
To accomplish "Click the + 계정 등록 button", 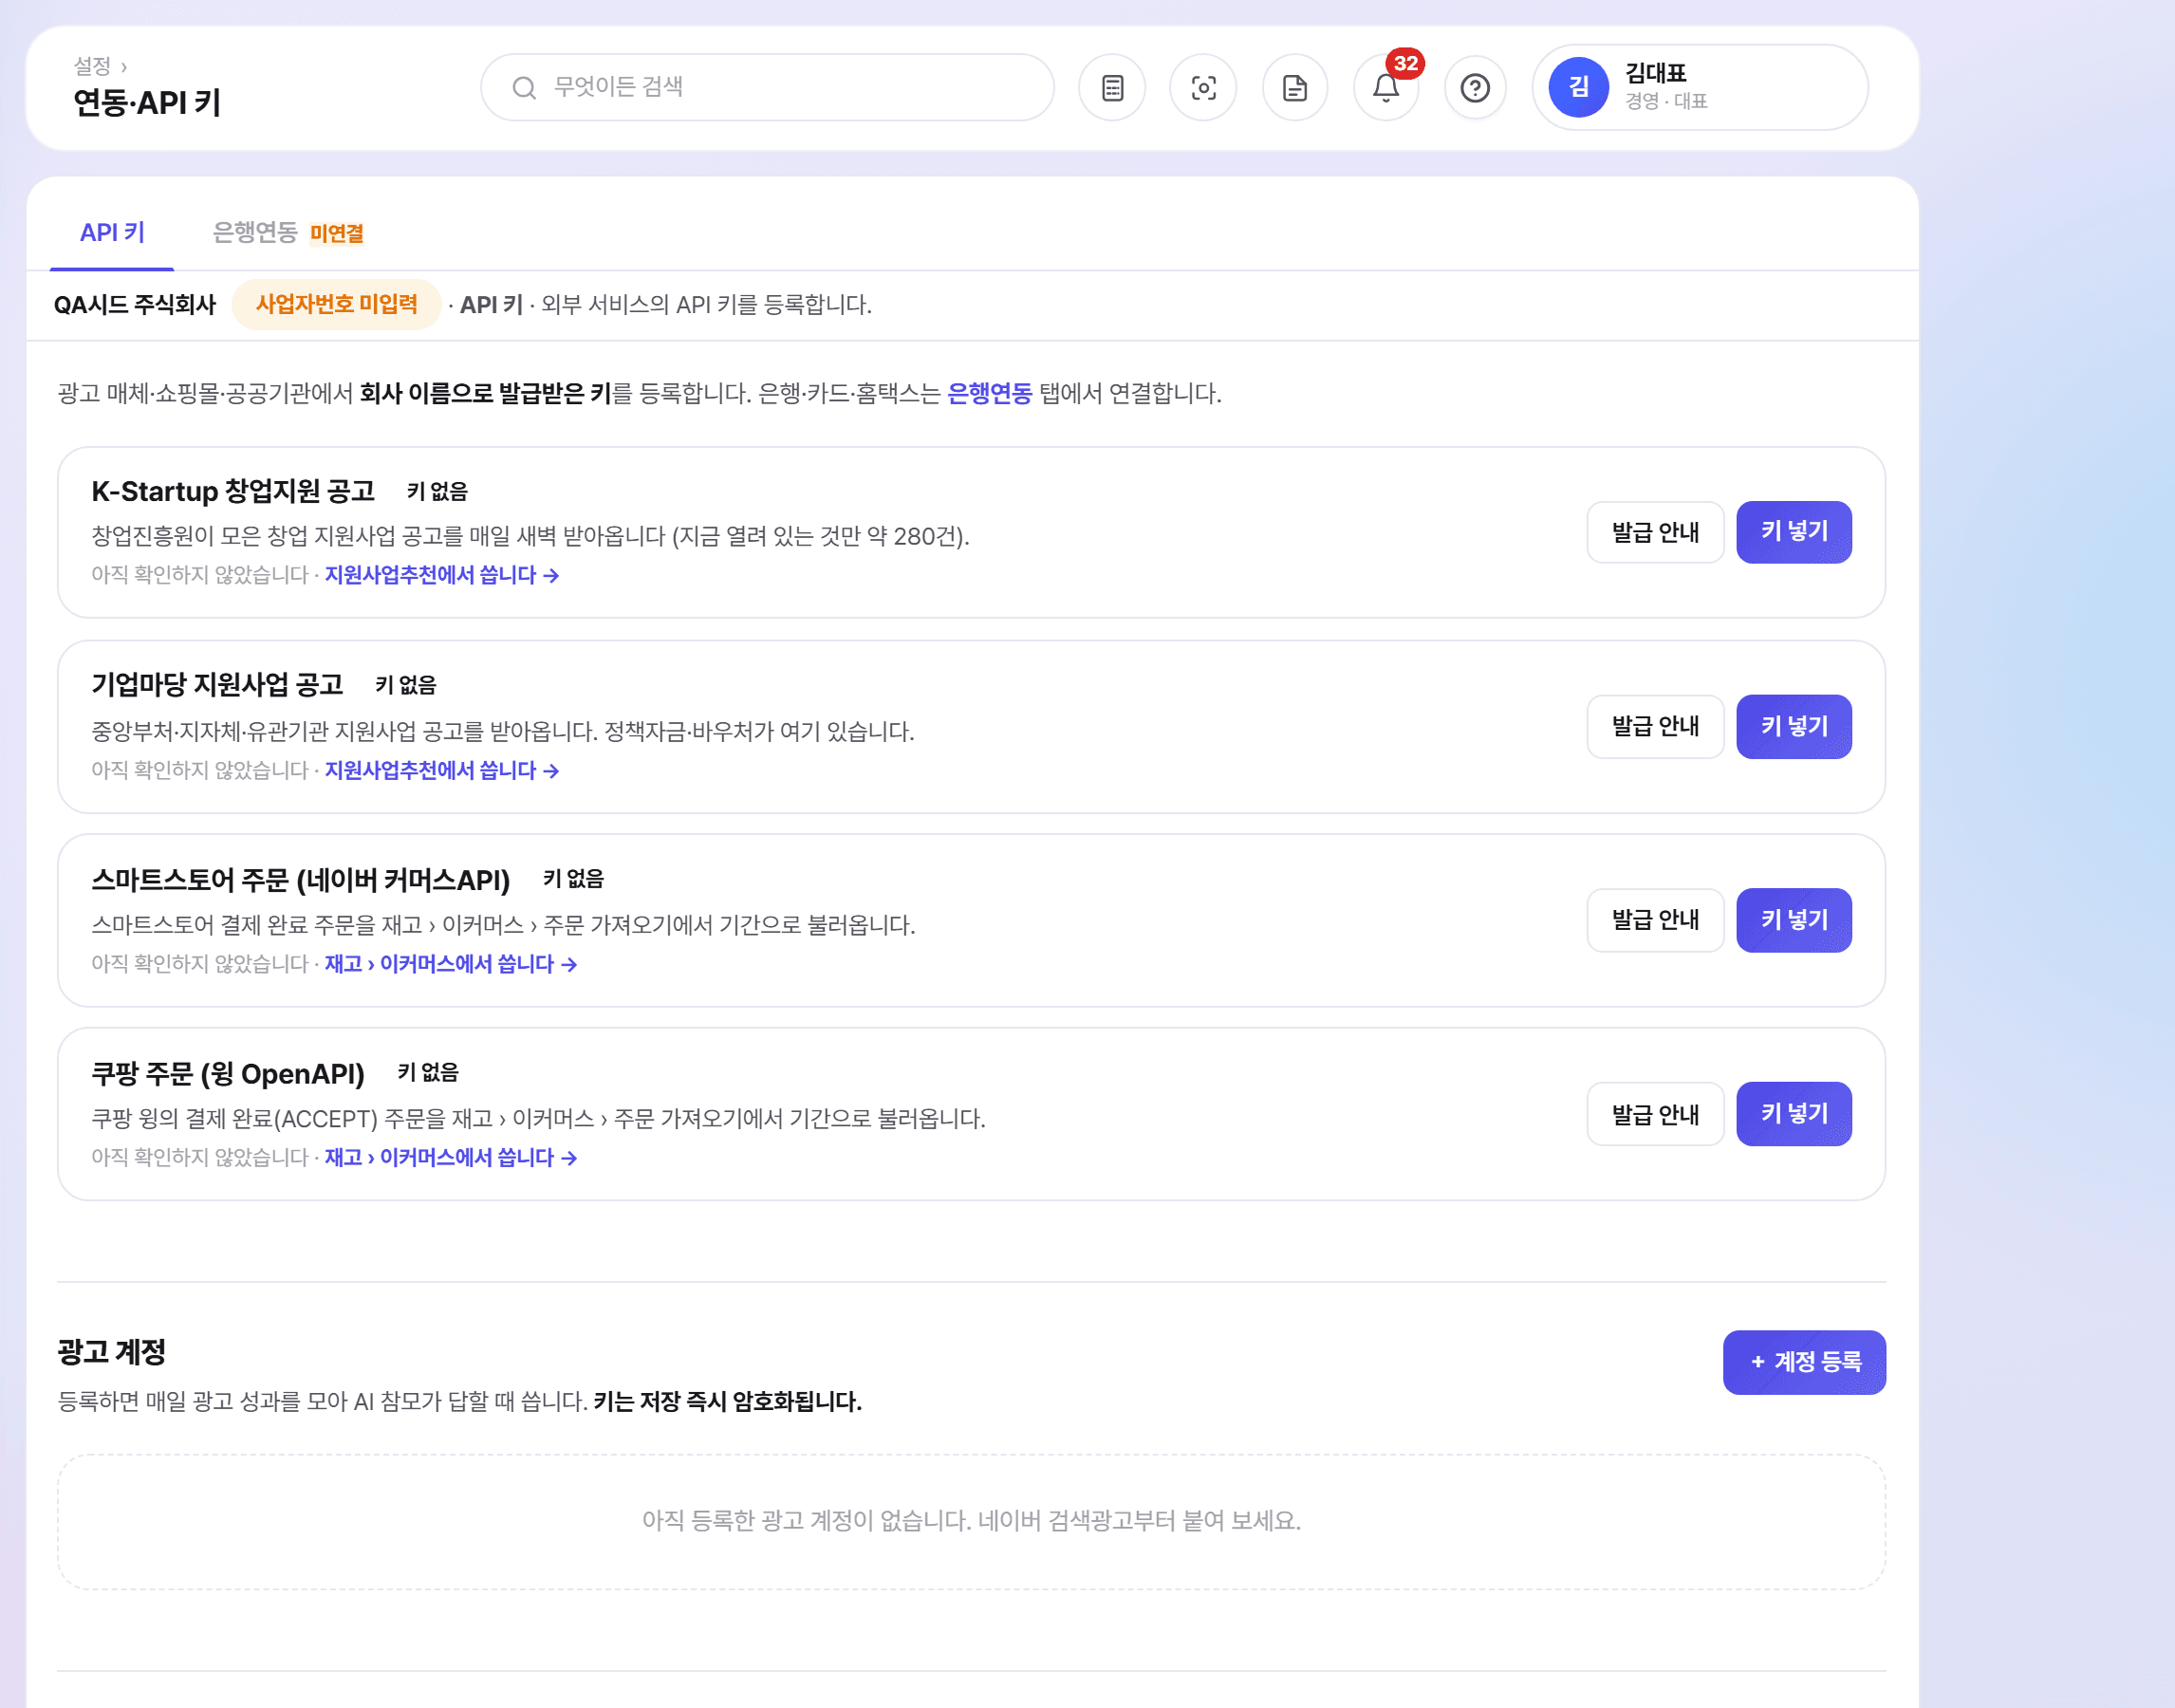I will pos(1804,1362).
